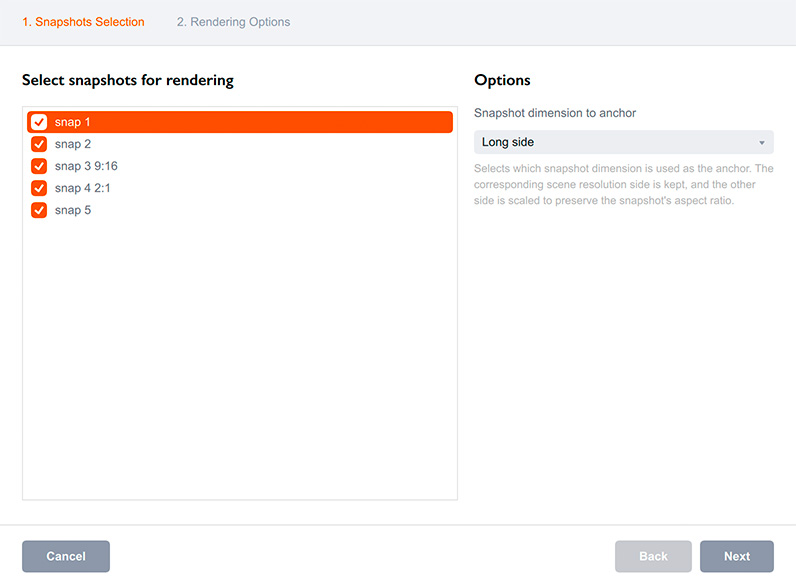Select the snap 3 9:16 list entry

86,166
